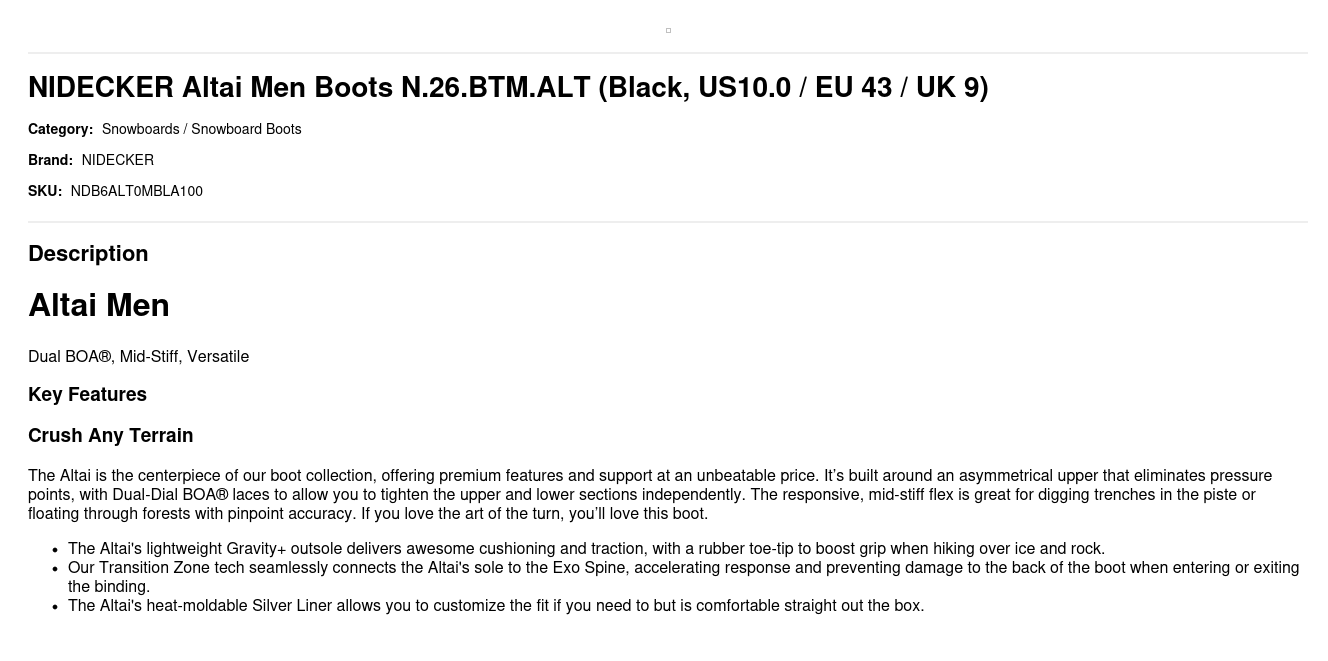Click the large "Altai Men" heading
This screenshot has height=661, width=1328.
99,305
